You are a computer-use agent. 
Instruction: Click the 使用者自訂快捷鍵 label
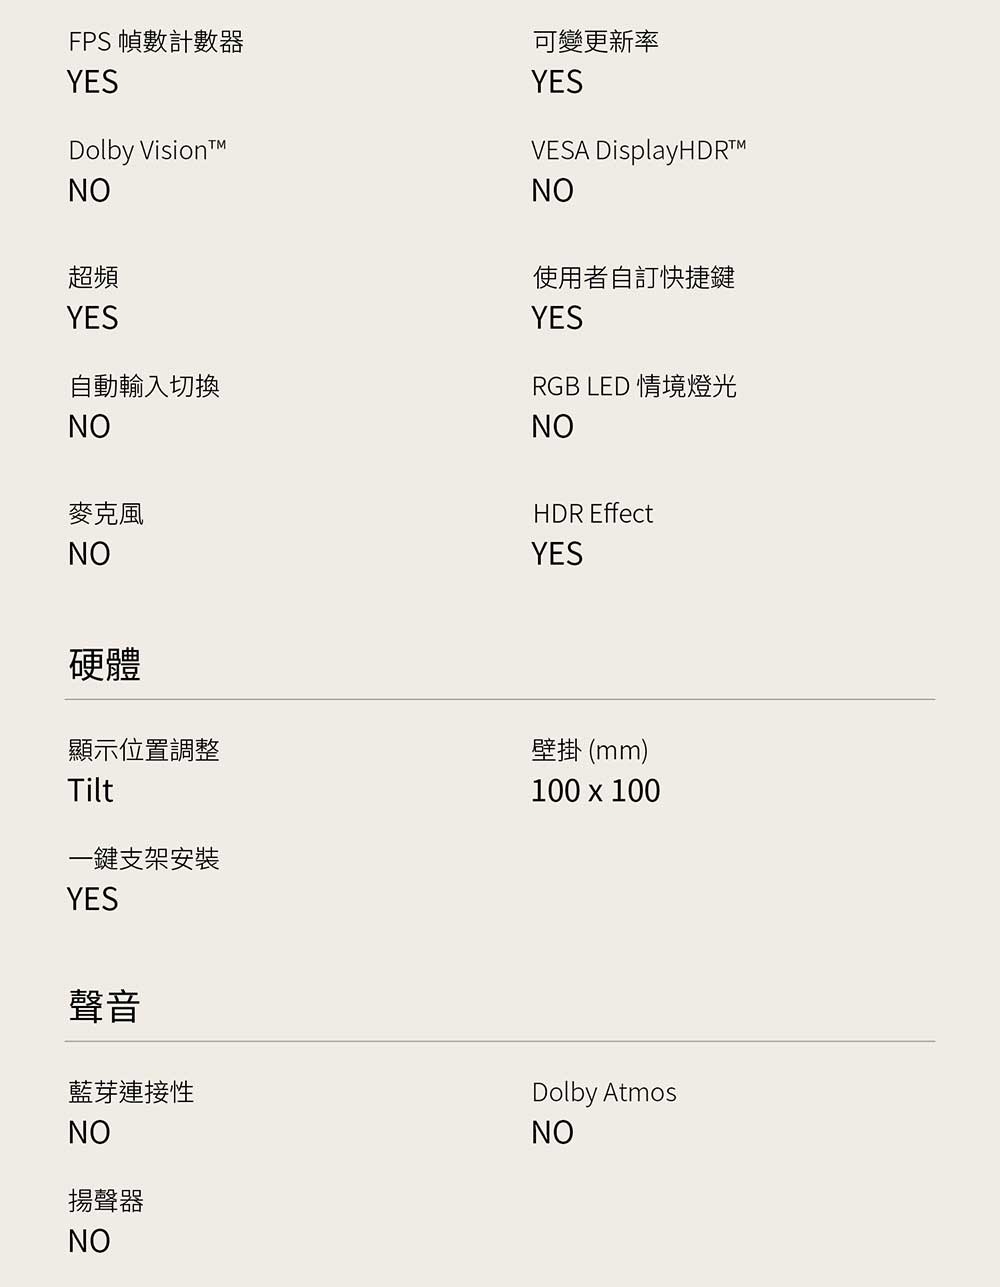633,277
